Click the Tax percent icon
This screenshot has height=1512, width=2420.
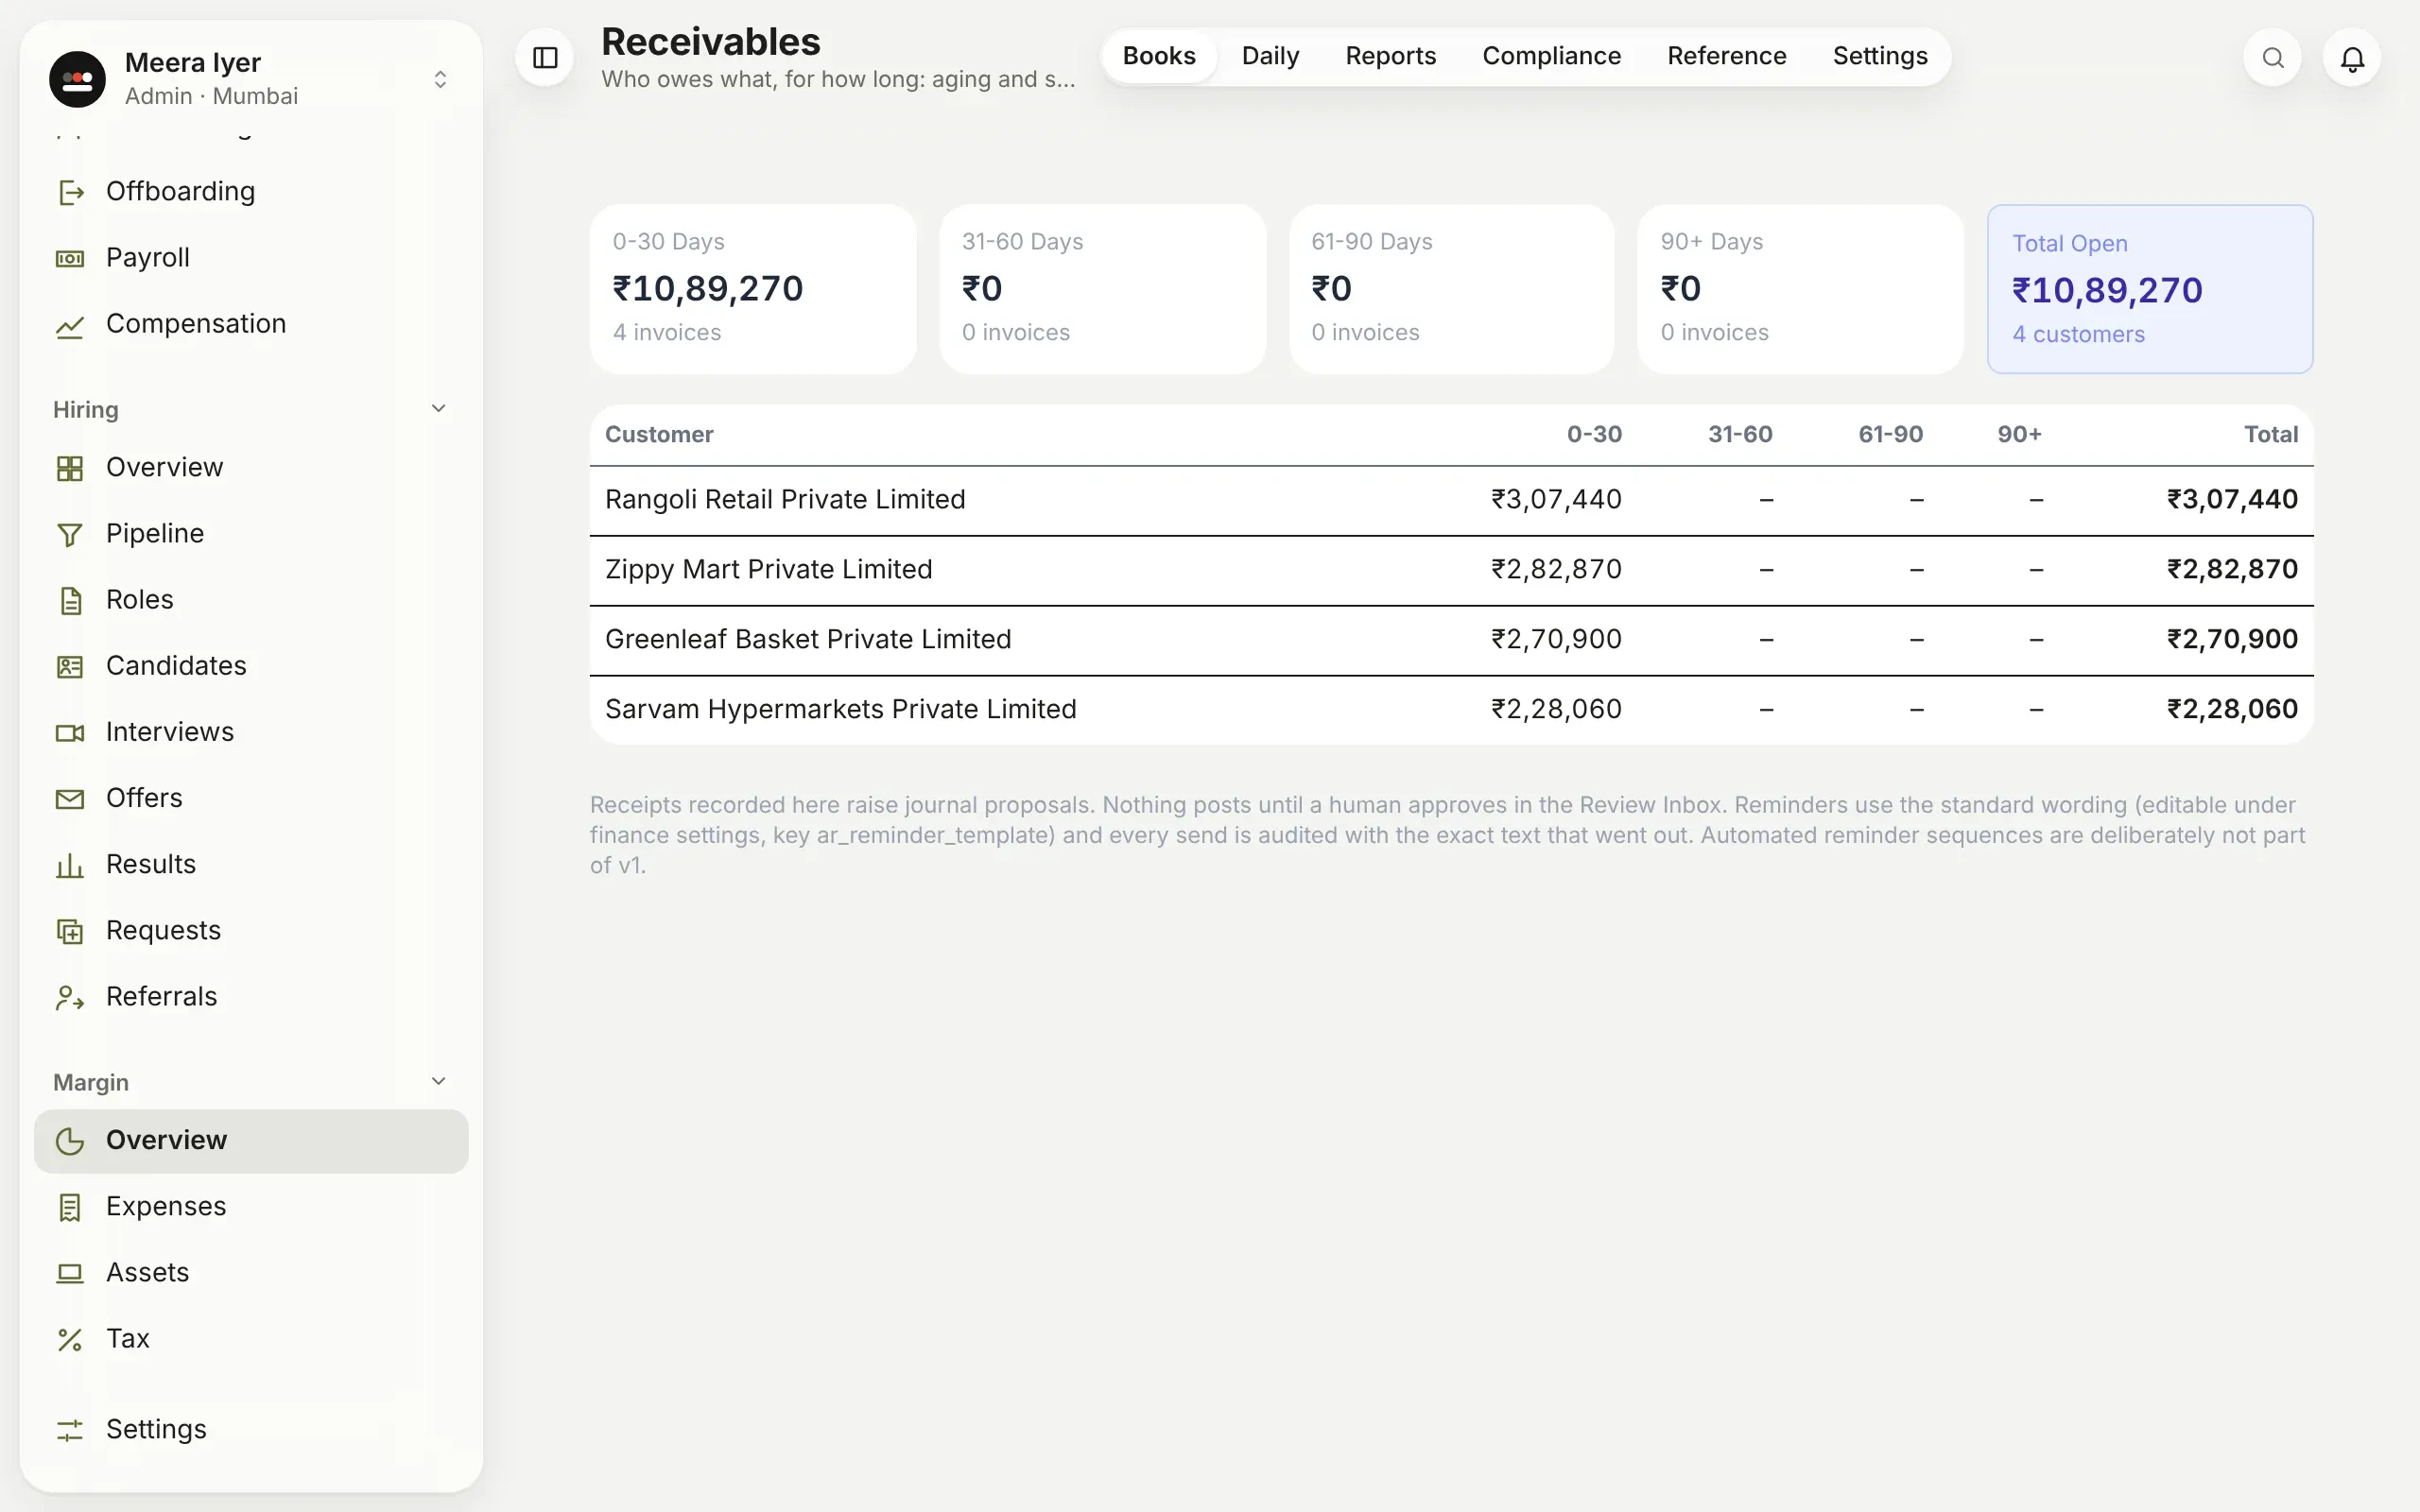[x=70, y=1339]
